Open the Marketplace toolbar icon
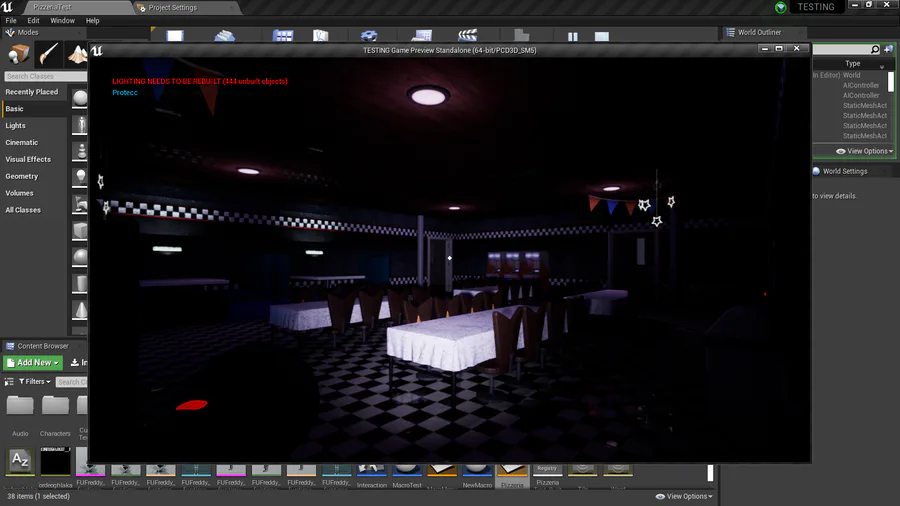 pyautogui.click(x=320, y=36)
